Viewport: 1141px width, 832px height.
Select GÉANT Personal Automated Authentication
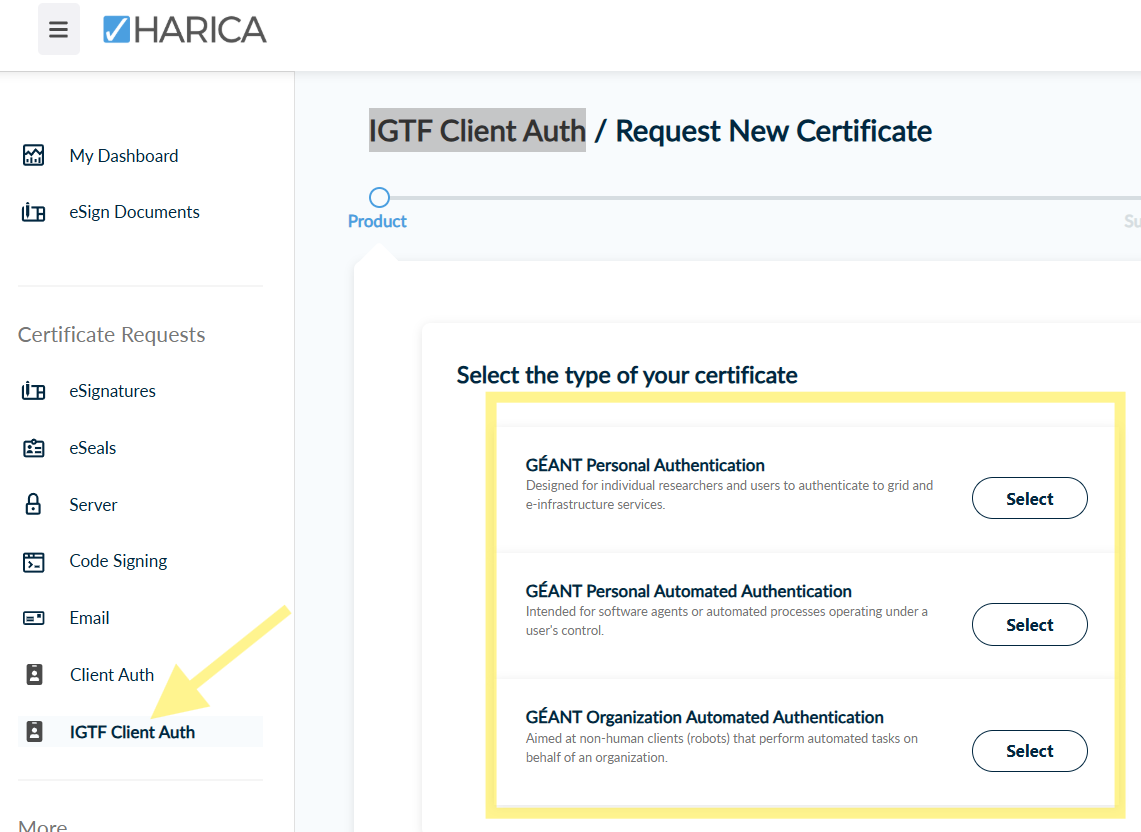pos(1029,625)
